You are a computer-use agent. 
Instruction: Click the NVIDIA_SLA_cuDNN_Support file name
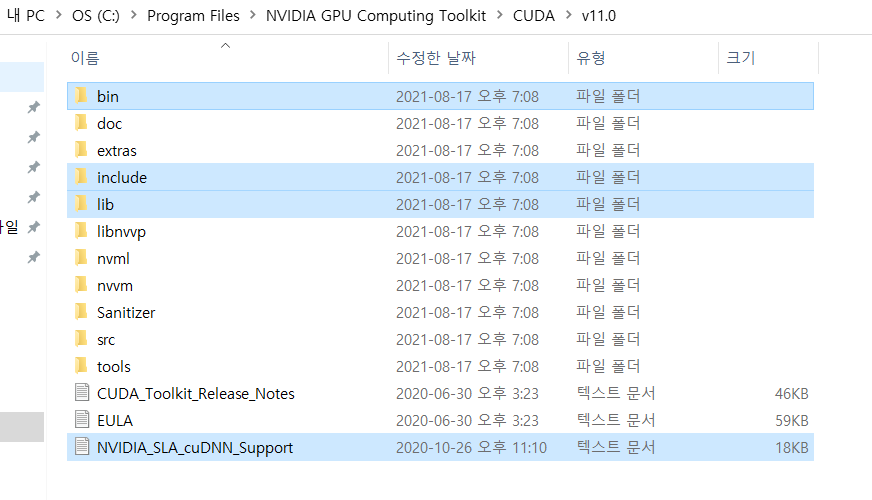[x=195, y=448]
